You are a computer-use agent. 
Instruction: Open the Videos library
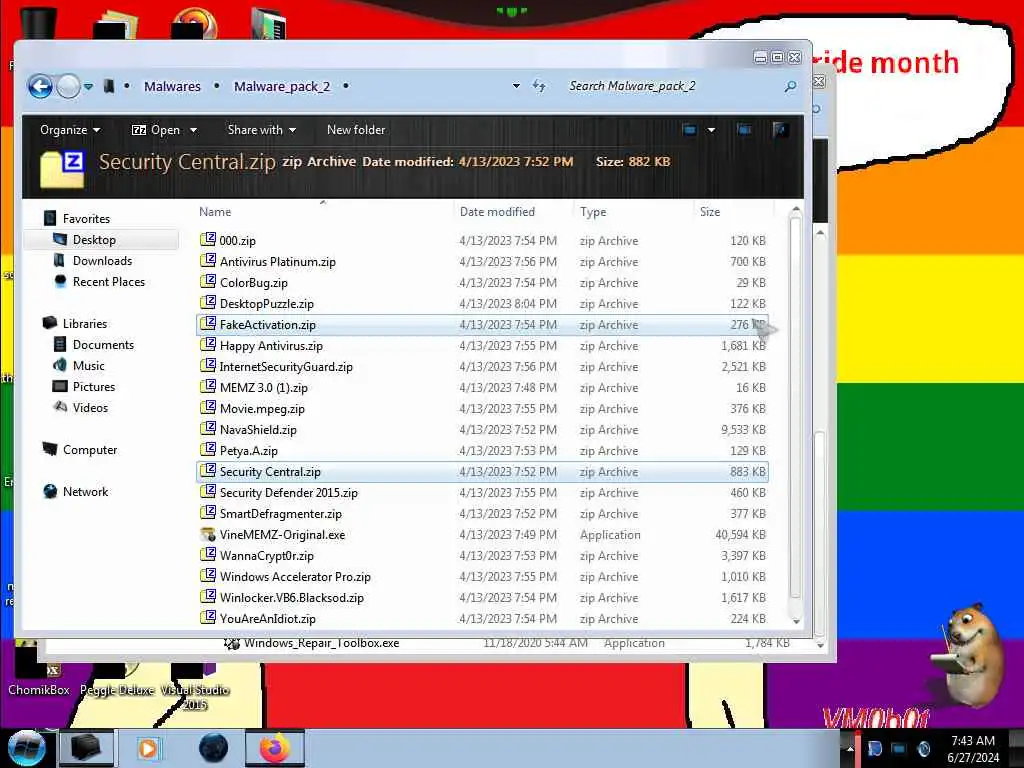(90, 407)
